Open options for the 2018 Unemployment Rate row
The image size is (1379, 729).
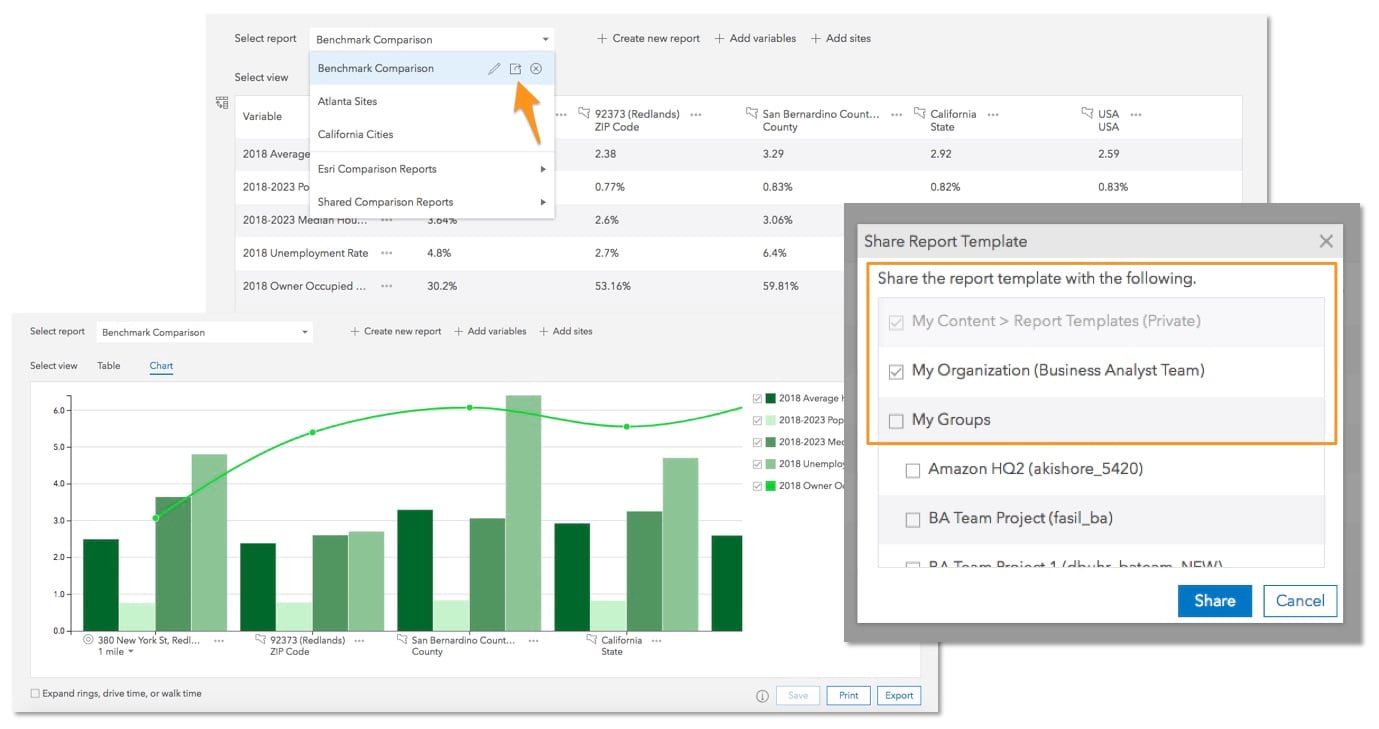point(386,253)
